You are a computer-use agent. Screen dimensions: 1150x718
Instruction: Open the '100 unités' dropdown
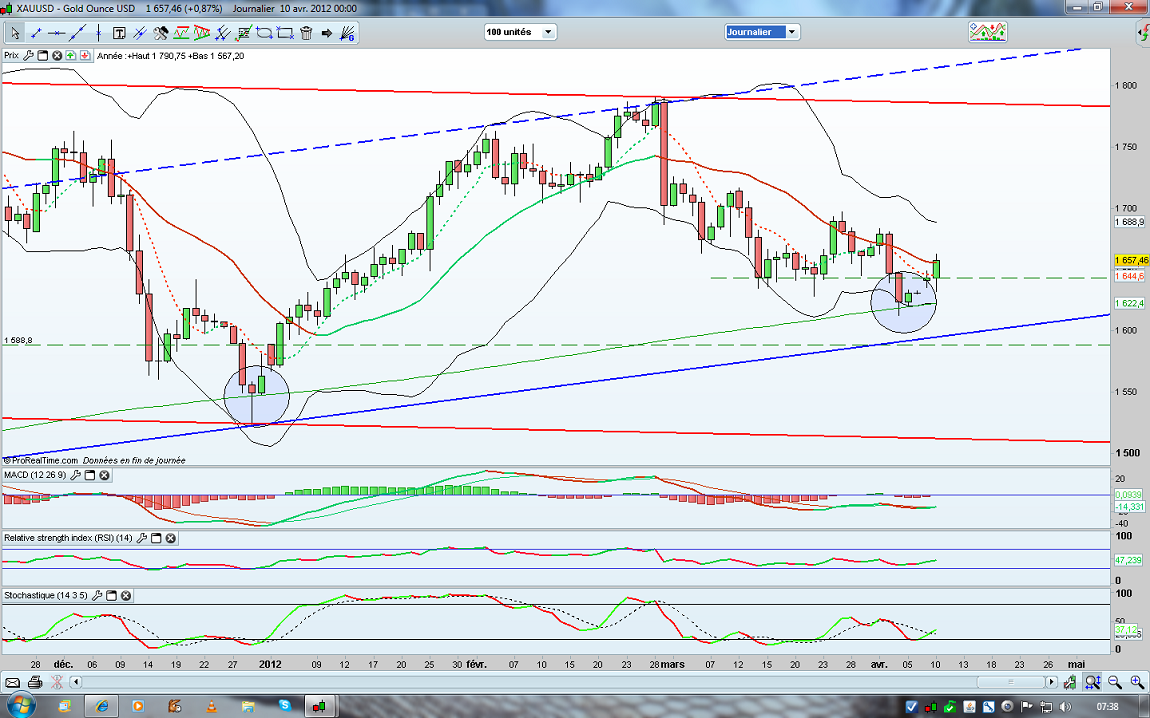point(520,32)
